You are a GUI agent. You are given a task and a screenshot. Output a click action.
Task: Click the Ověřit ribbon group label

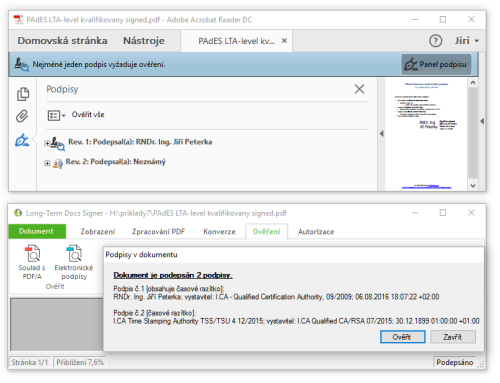55,286
